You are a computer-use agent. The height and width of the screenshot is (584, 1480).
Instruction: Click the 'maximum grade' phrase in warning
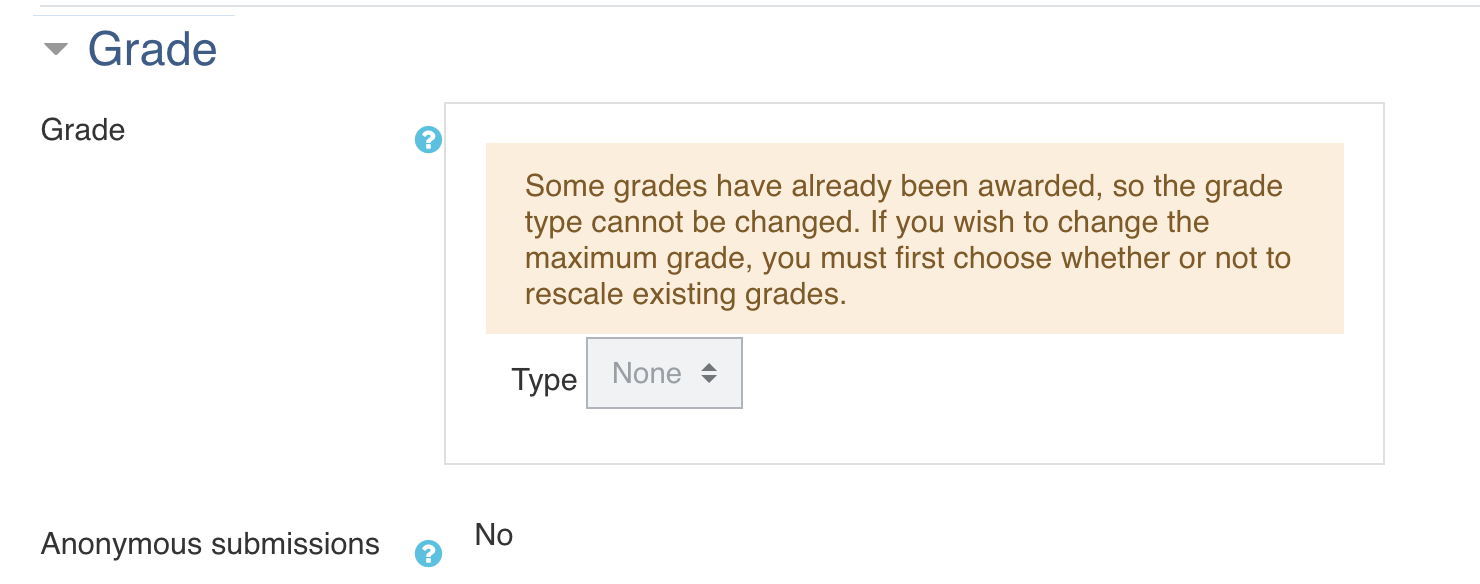[639, 259]
